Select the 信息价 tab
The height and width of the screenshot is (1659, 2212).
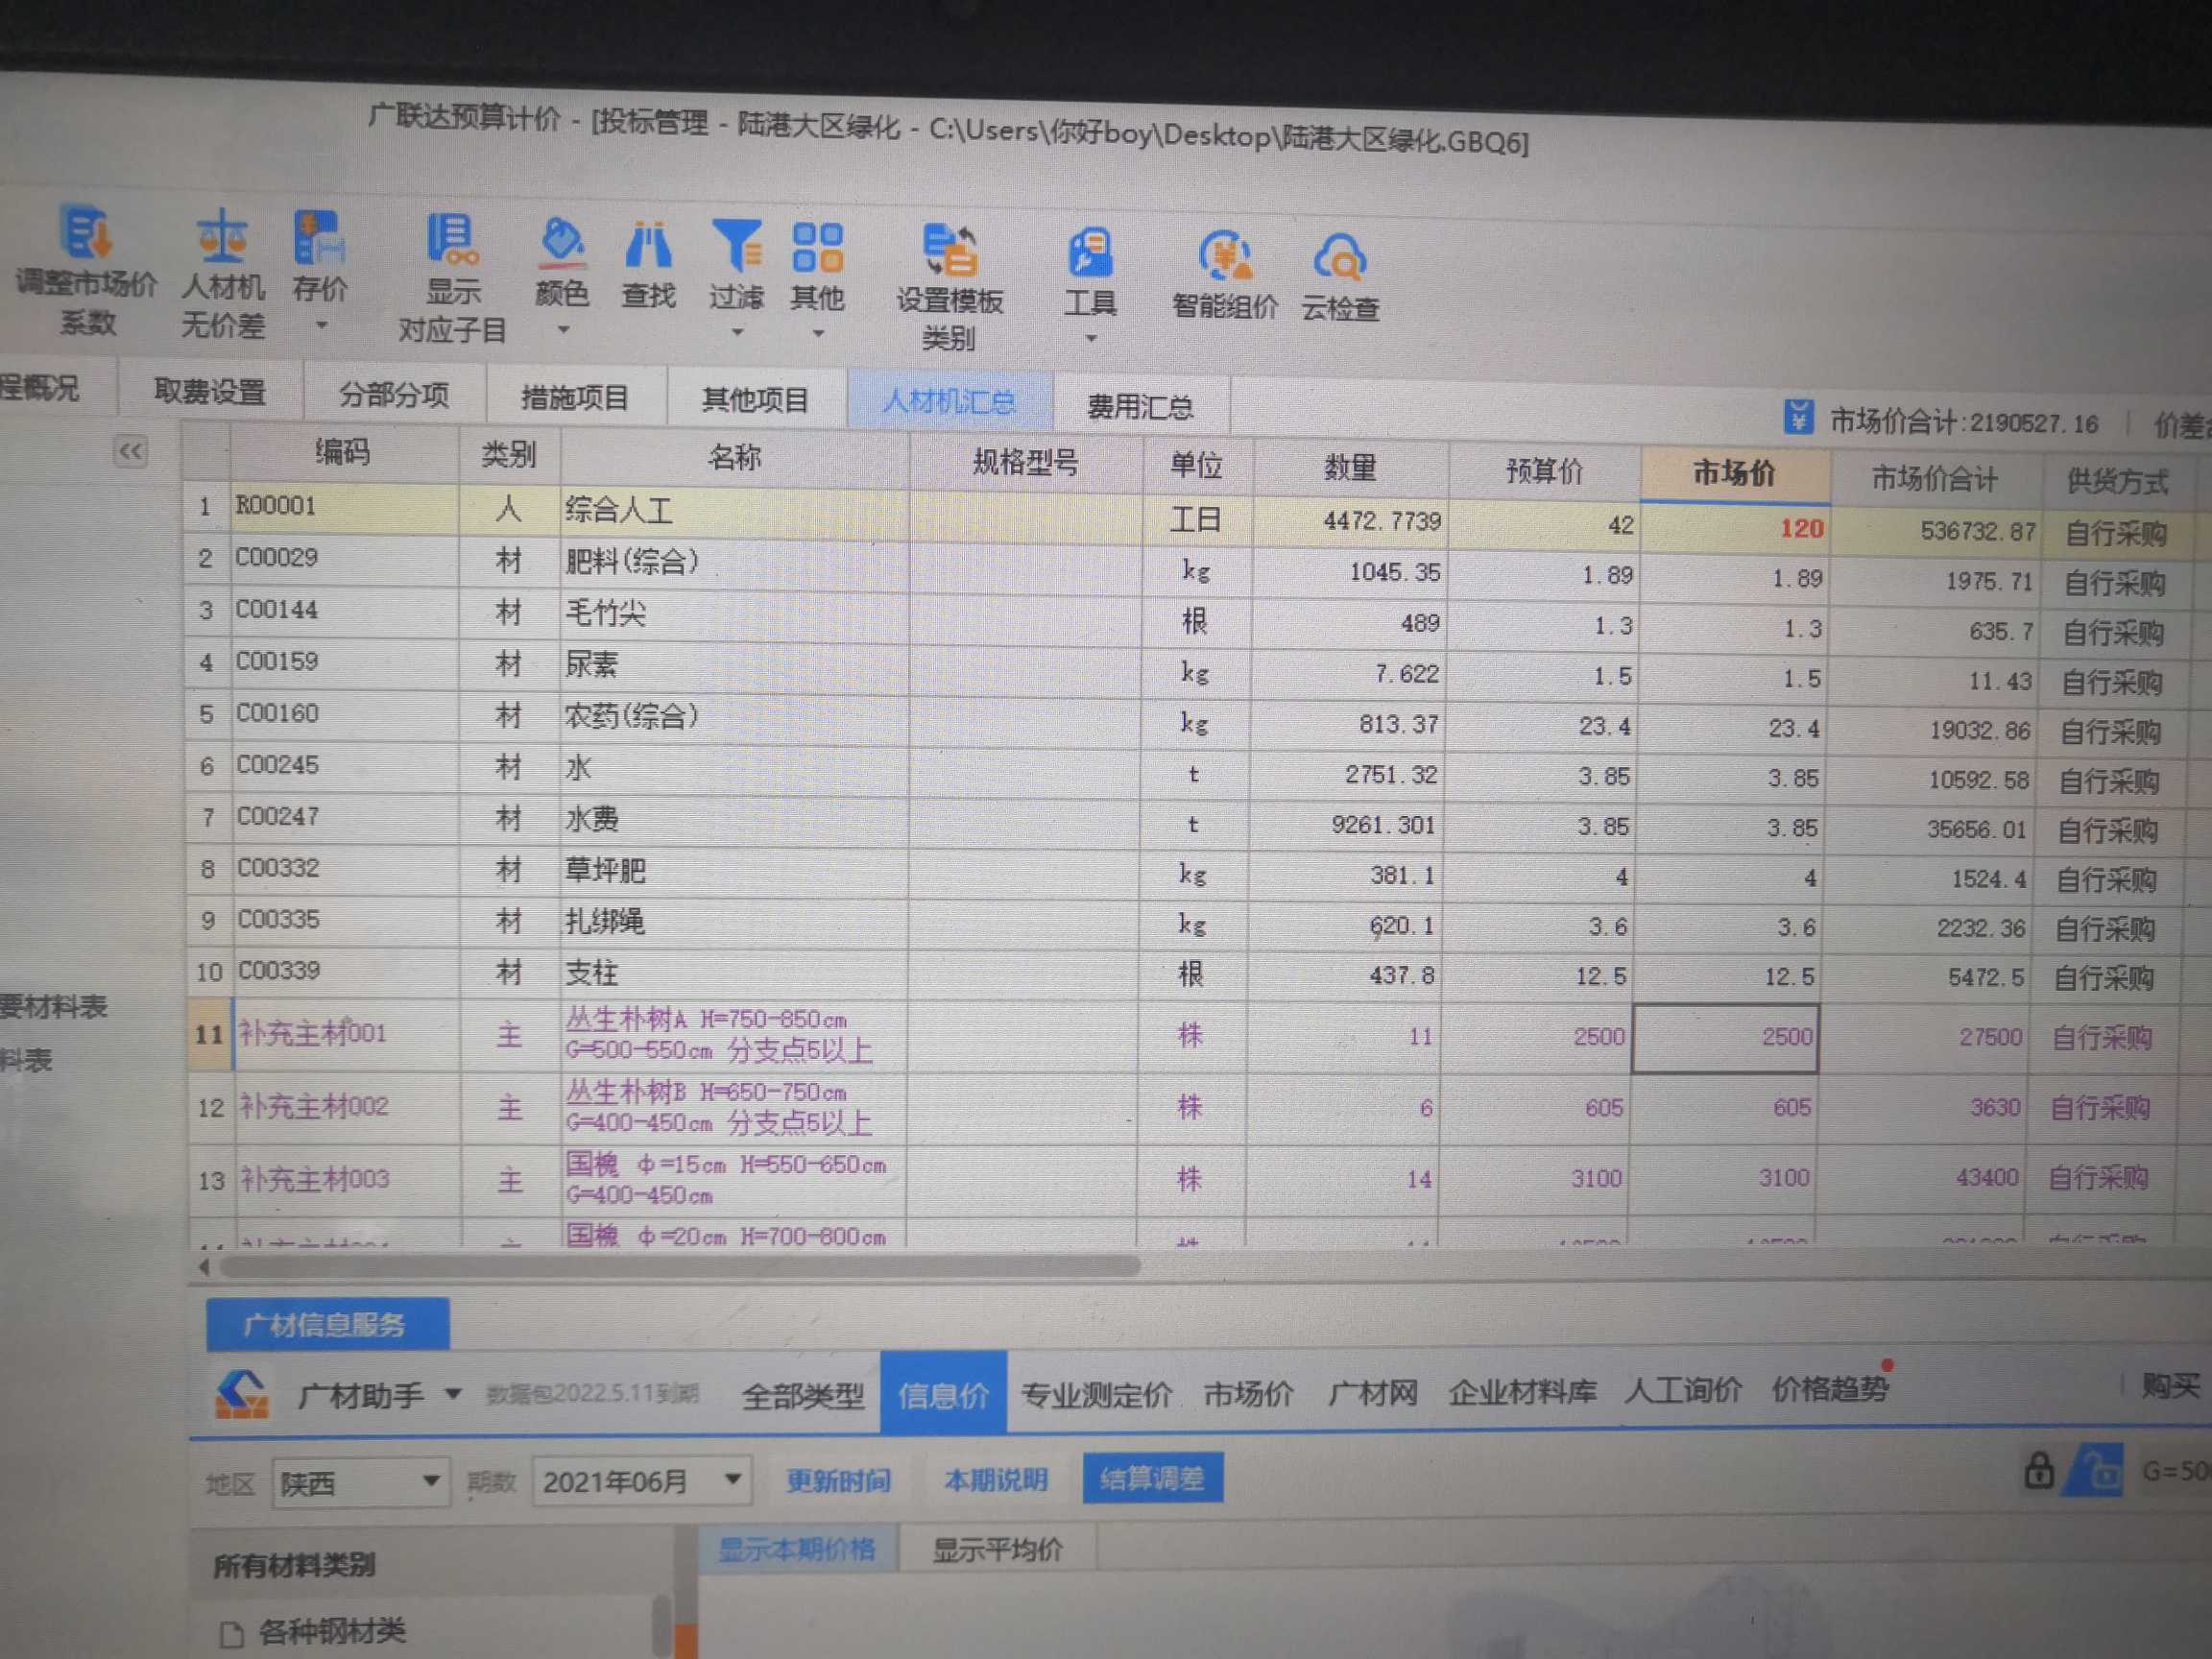943,1394
